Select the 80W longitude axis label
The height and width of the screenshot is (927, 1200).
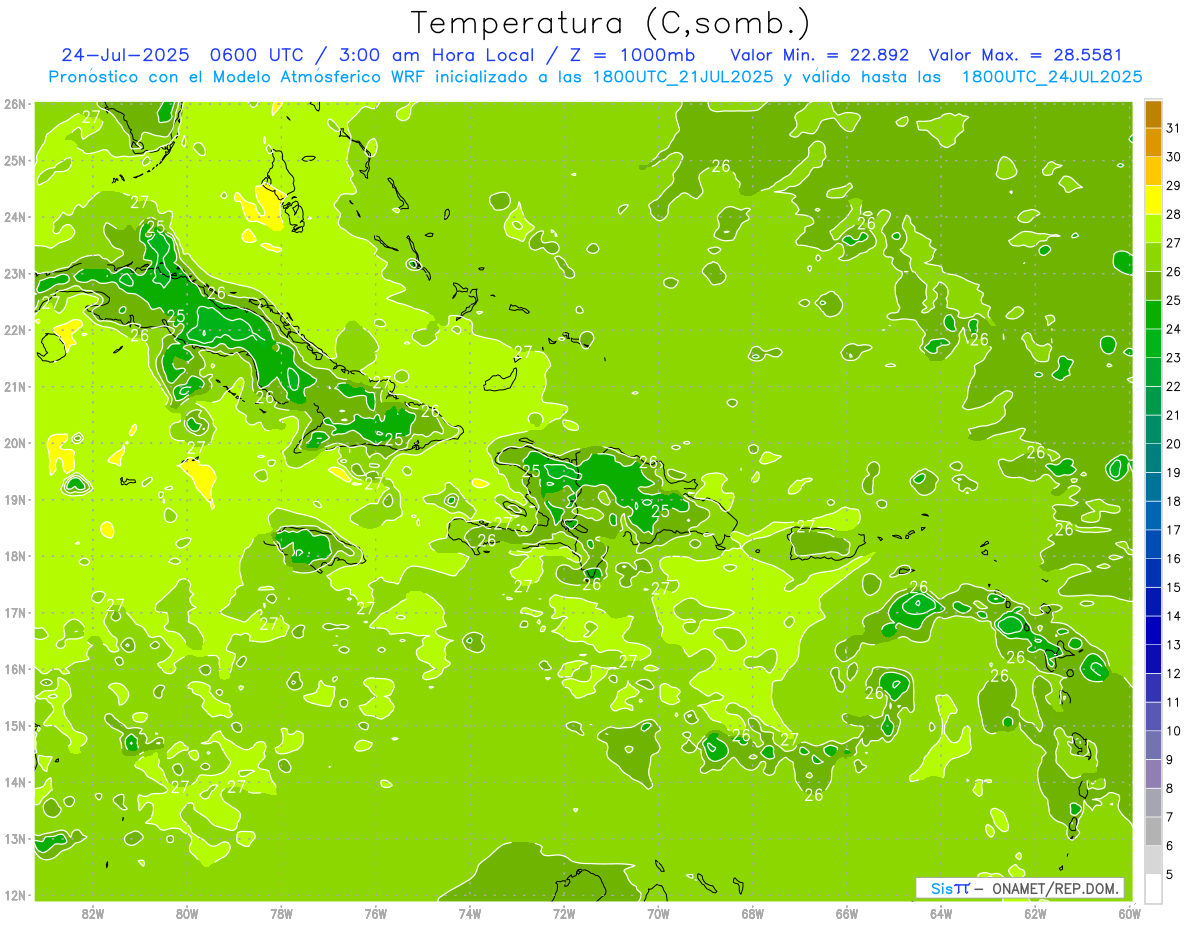pos(187,913)
